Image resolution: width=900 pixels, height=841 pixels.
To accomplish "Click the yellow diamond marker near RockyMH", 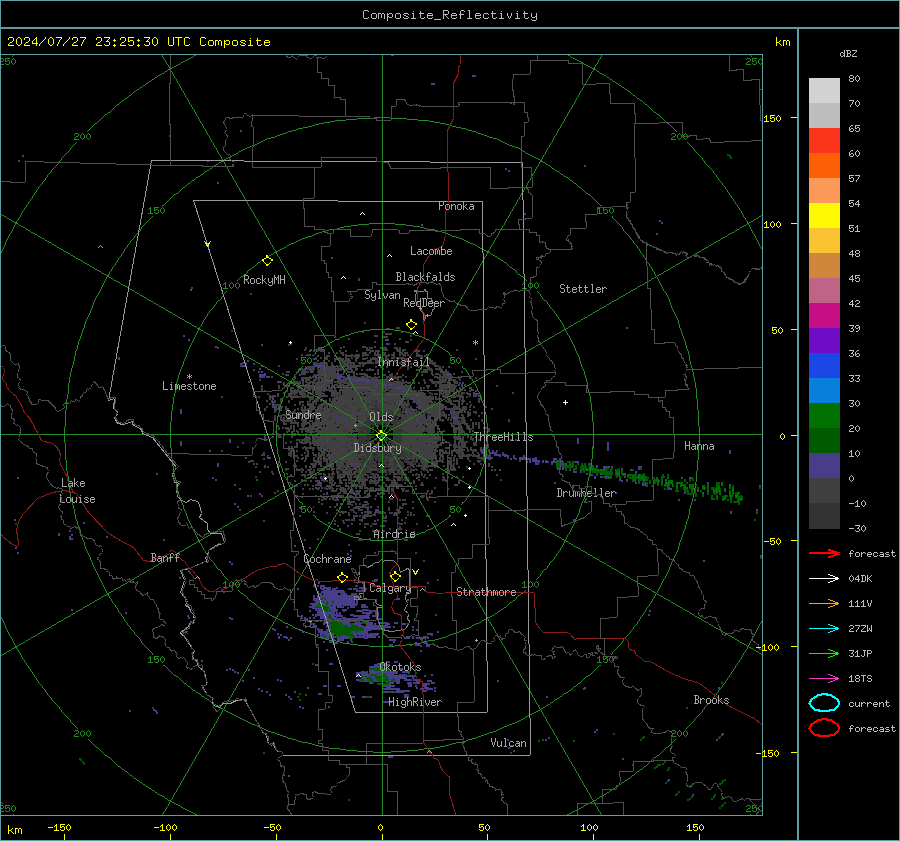I will pyautogui.click(x=267, y=261).
